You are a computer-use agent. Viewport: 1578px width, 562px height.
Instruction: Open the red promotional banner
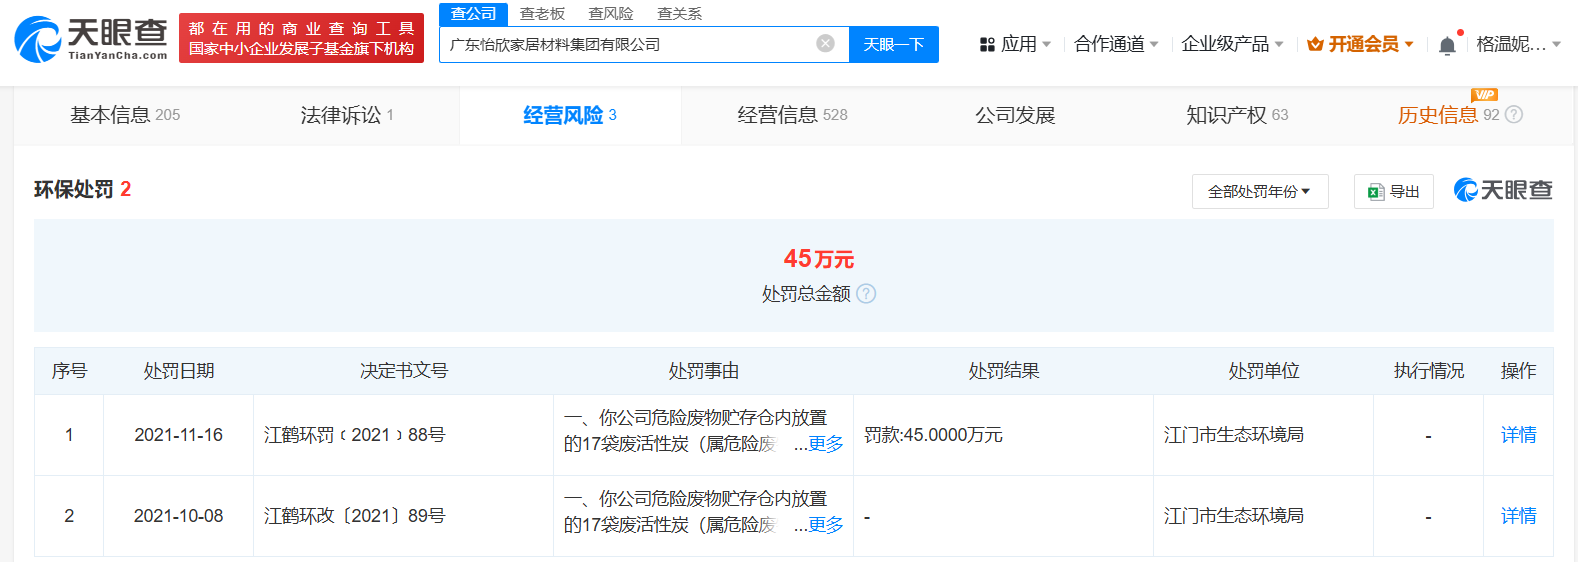(301, 39)
